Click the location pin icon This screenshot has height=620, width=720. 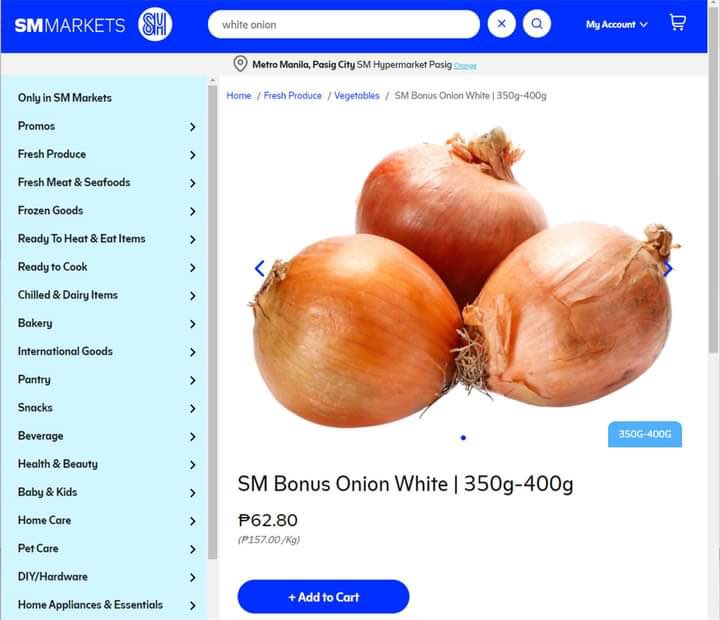(240, 64)
